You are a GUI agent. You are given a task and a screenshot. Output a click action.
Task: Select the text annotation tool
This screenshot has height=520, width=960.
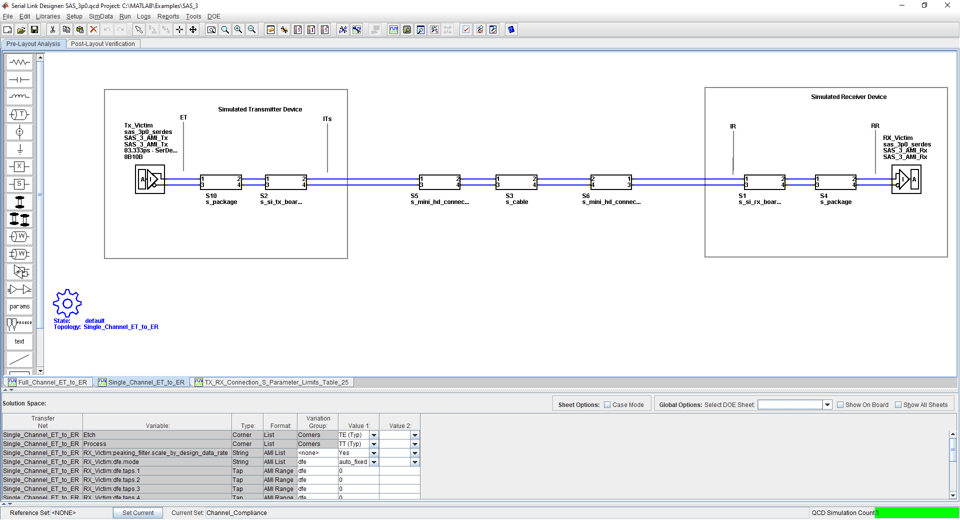point(20,341)
